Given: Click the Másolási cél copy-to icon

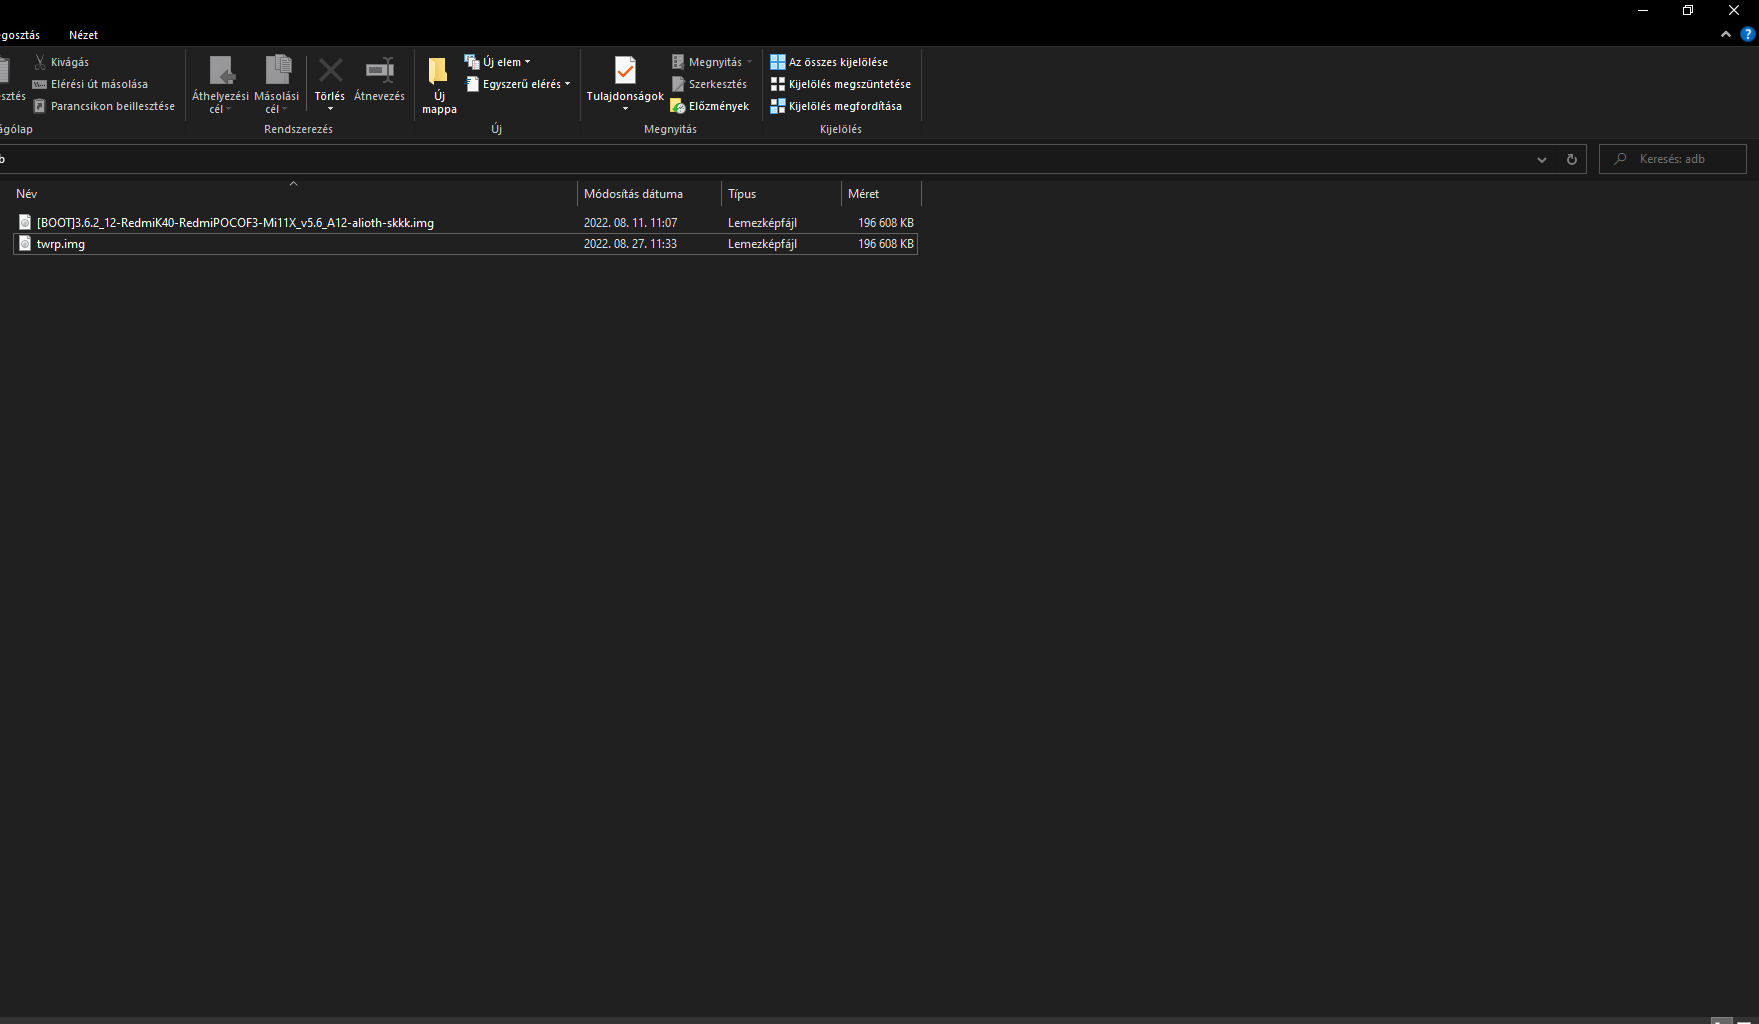Looking at the screenshot, I should (277, 71).
